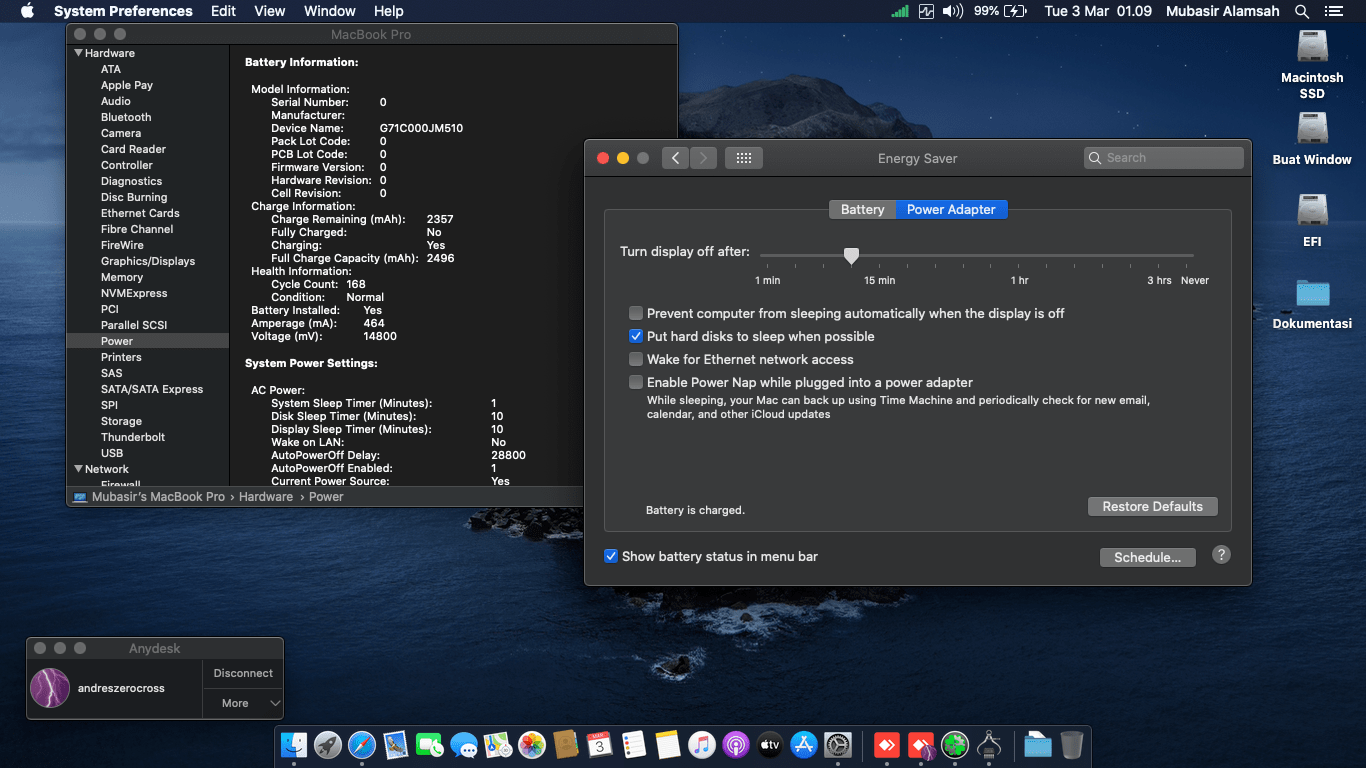The height and width of the screenshot is (768, 1366).
Task: Launch Launchpad rocket icon in Dock
Action: tap(328, 745)
